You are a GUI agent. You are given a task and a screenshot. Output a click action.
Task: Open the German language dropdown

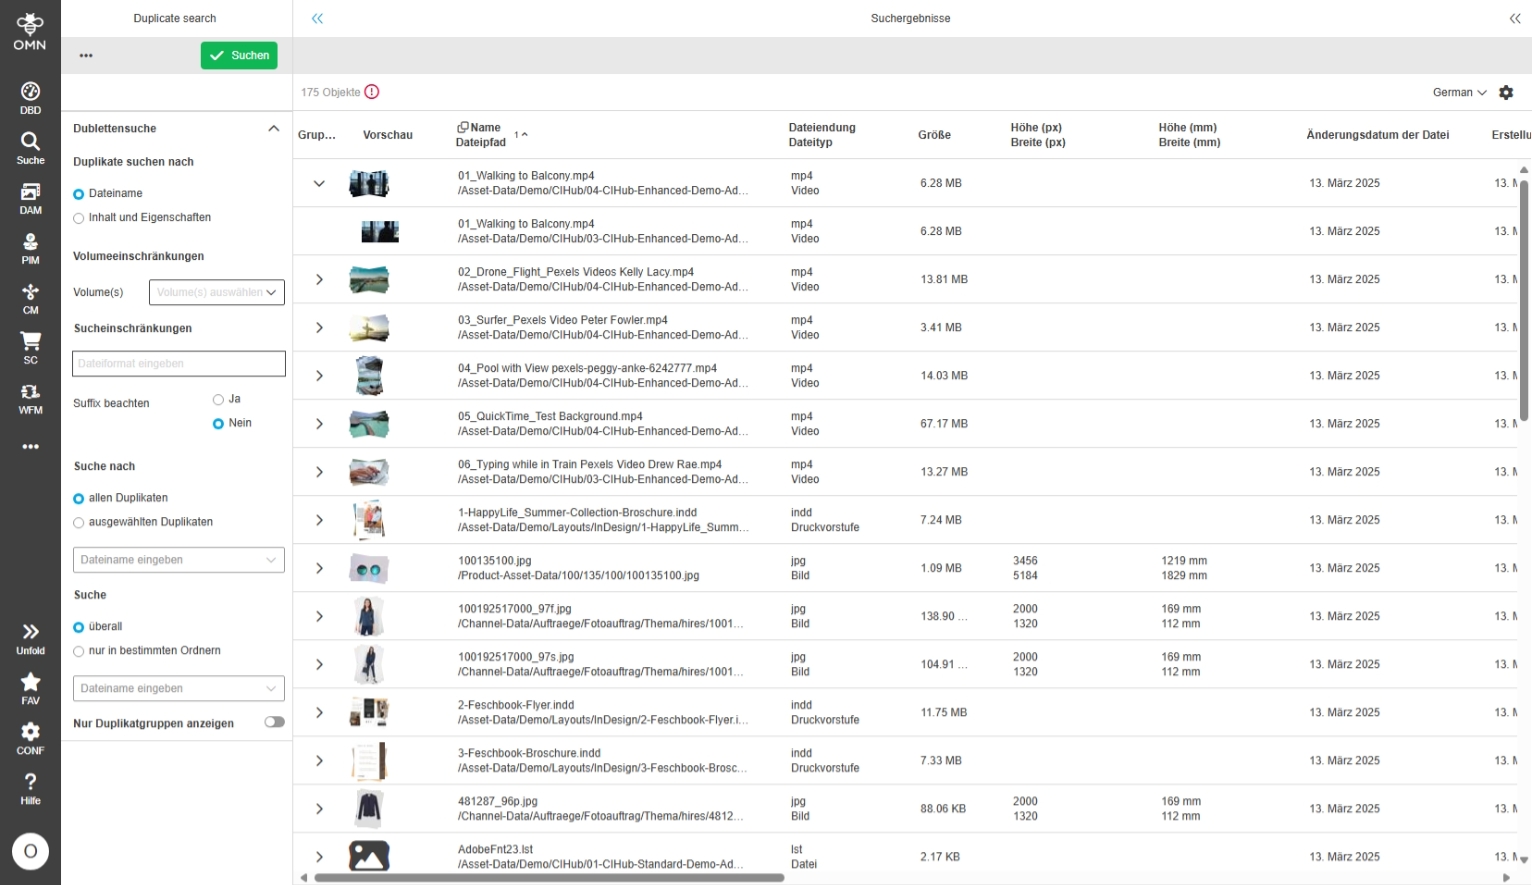pyautogui.click(x=1459, y=93)
